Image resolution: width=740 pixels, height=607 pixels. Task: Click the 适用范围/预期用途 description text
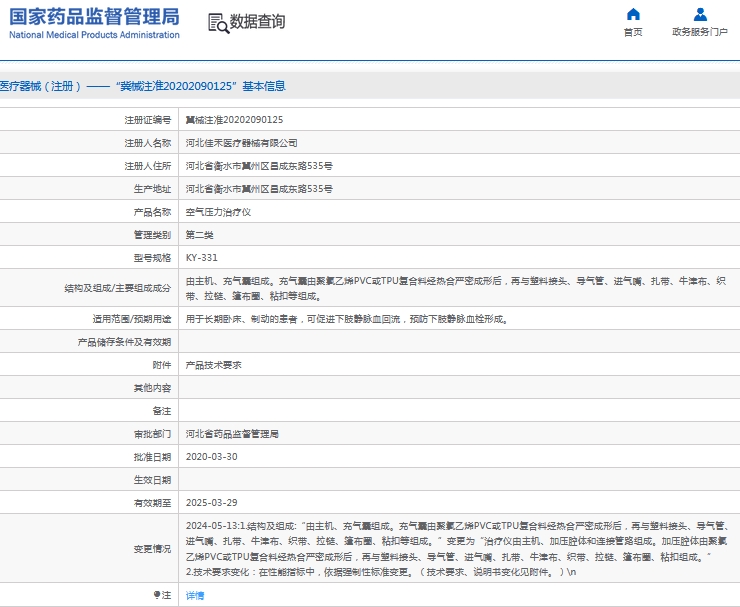point(347,319)
